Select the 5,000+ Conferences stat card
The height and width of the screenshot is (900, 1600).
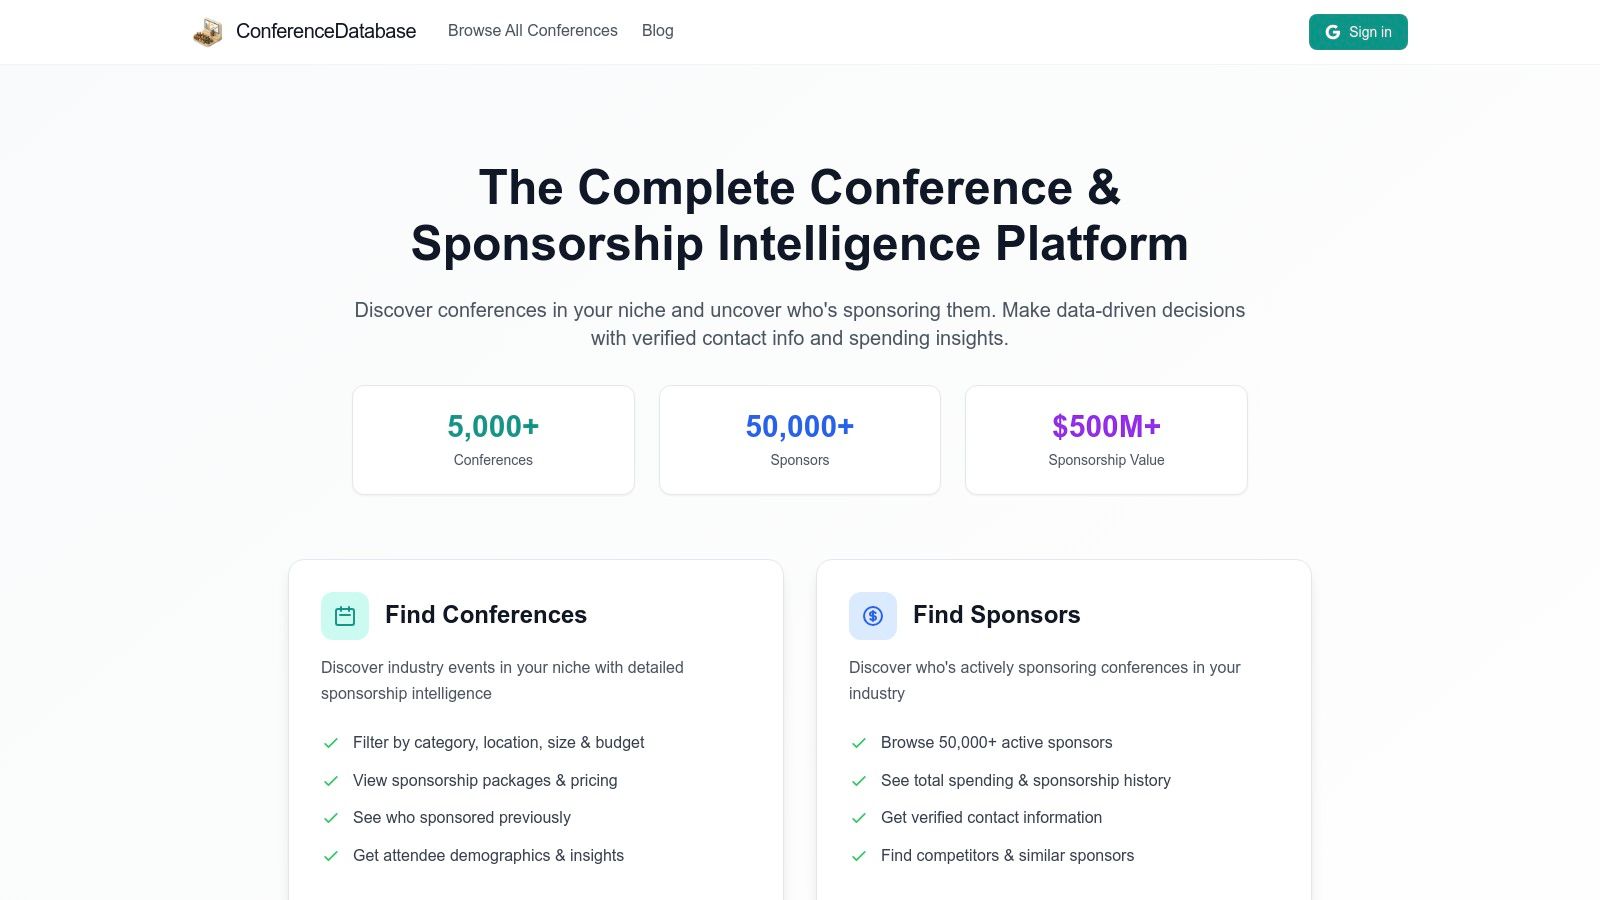pyautogui.click(x=493, y=440)
